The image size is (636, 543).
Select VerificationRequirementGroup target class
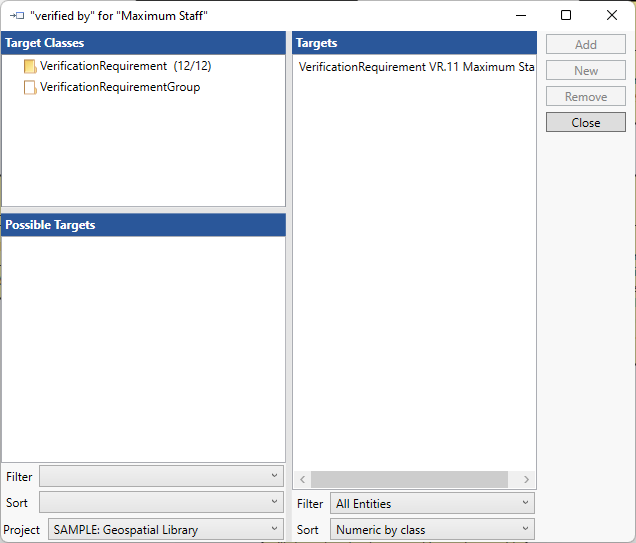coord(120,87)
